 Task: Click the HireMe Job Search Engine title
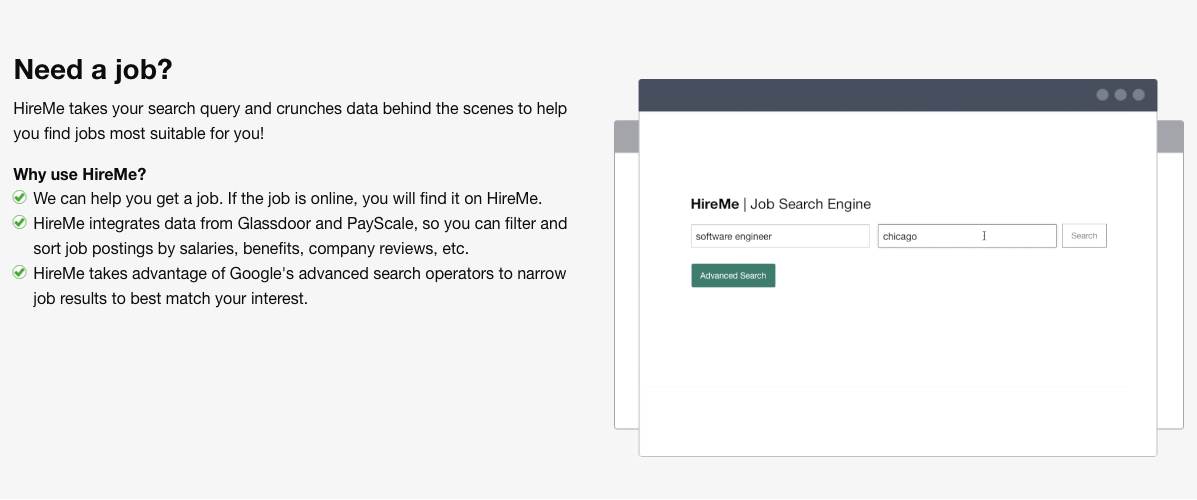pos(780,204)
